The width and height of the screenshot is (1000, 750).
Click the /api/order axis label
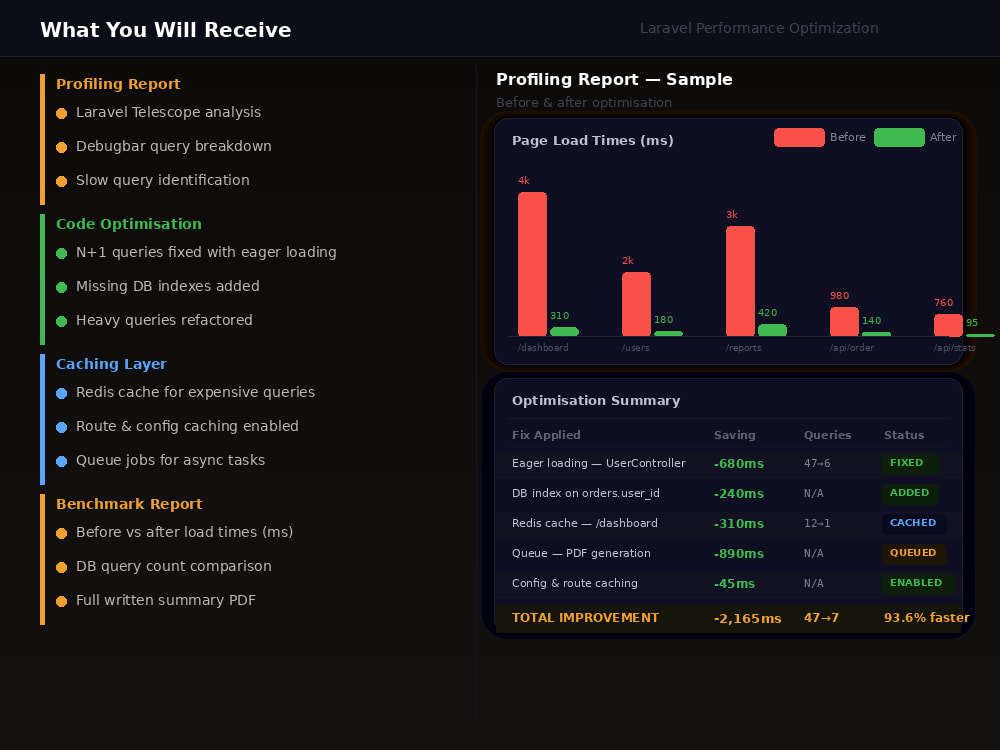click(851, 348)
